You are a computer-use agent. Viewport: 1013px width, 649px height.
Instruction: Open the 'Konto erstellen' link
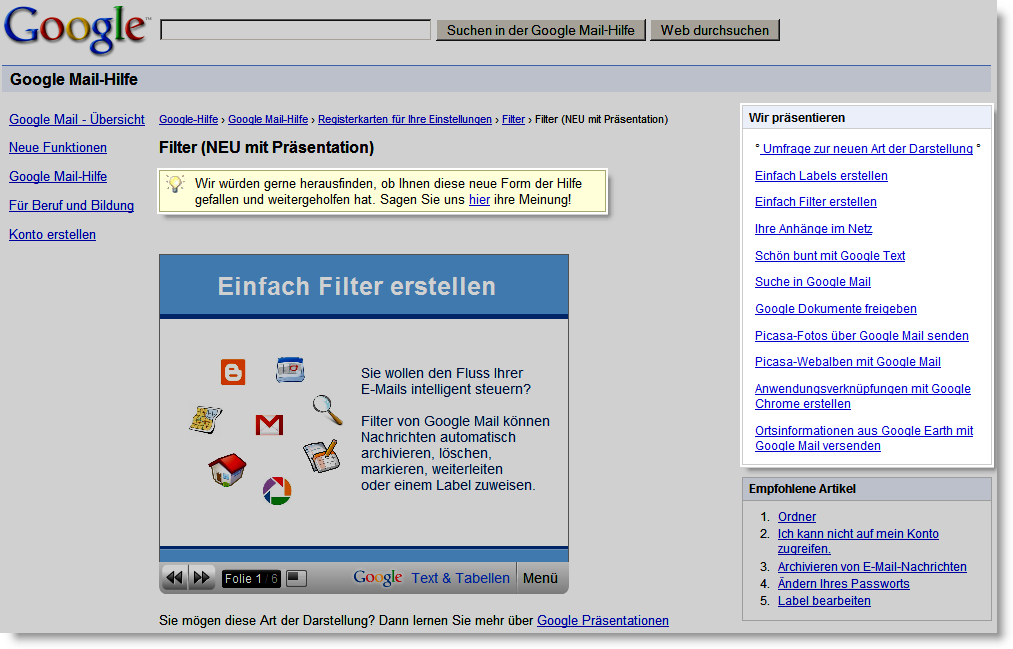(52, 234)
